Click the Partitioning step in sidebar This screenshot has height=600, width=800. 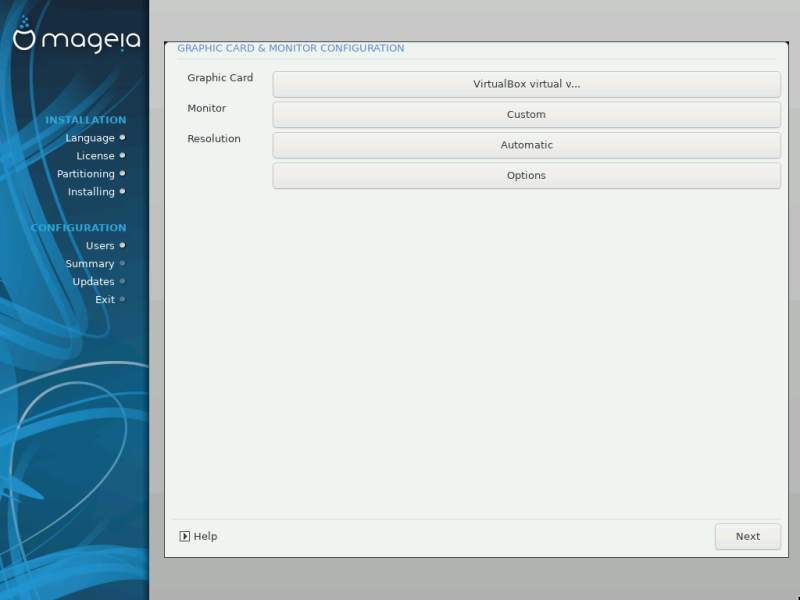[86, 174]
